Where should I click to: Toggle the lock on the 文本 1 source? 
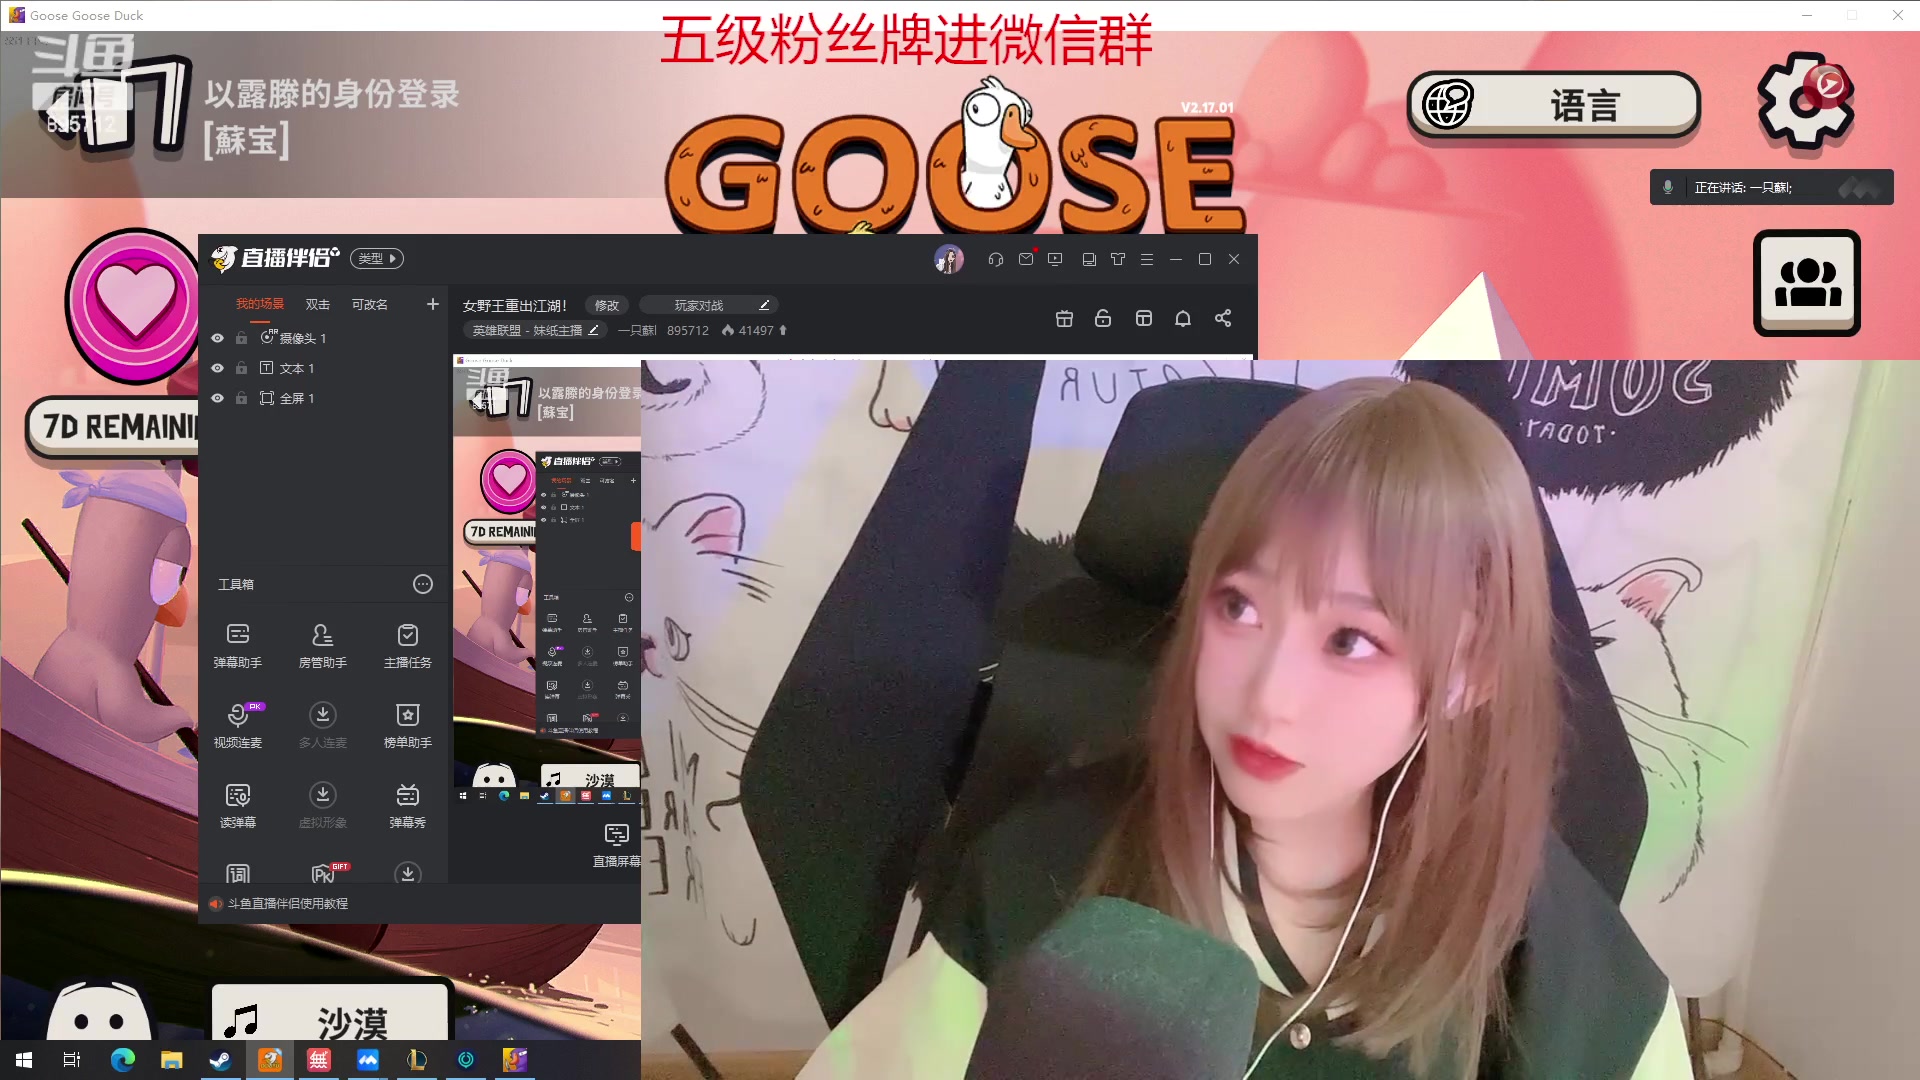240,368
